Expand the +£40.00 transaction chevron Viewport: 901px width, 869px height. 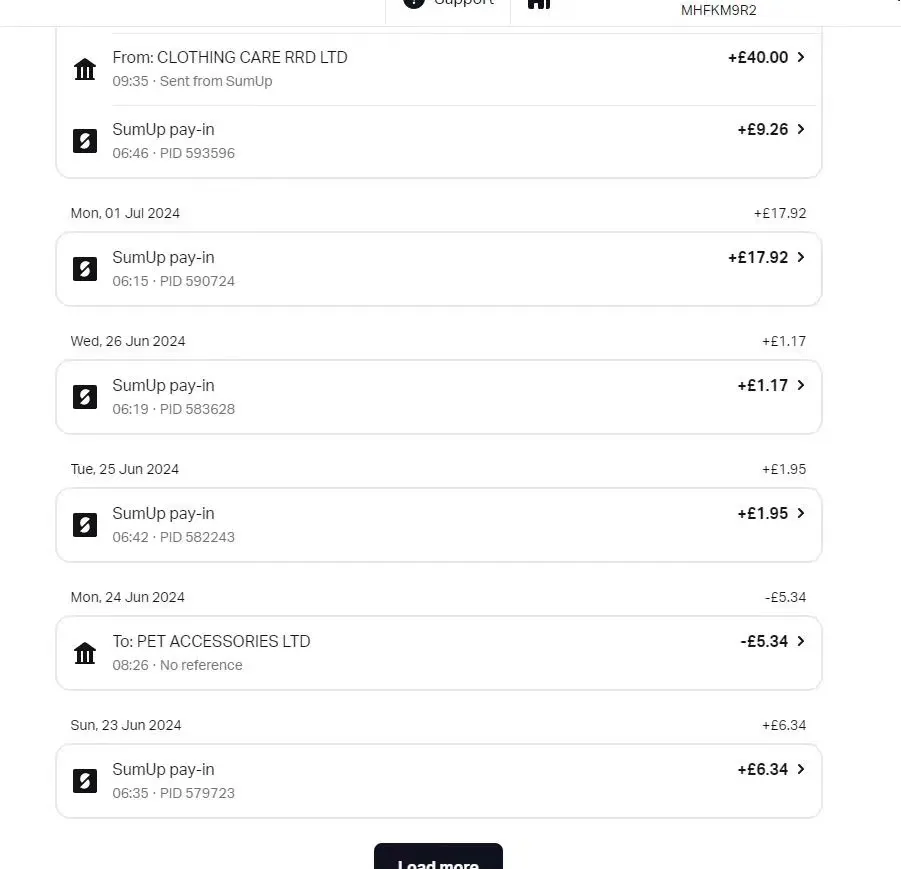(x=800, y=58)
